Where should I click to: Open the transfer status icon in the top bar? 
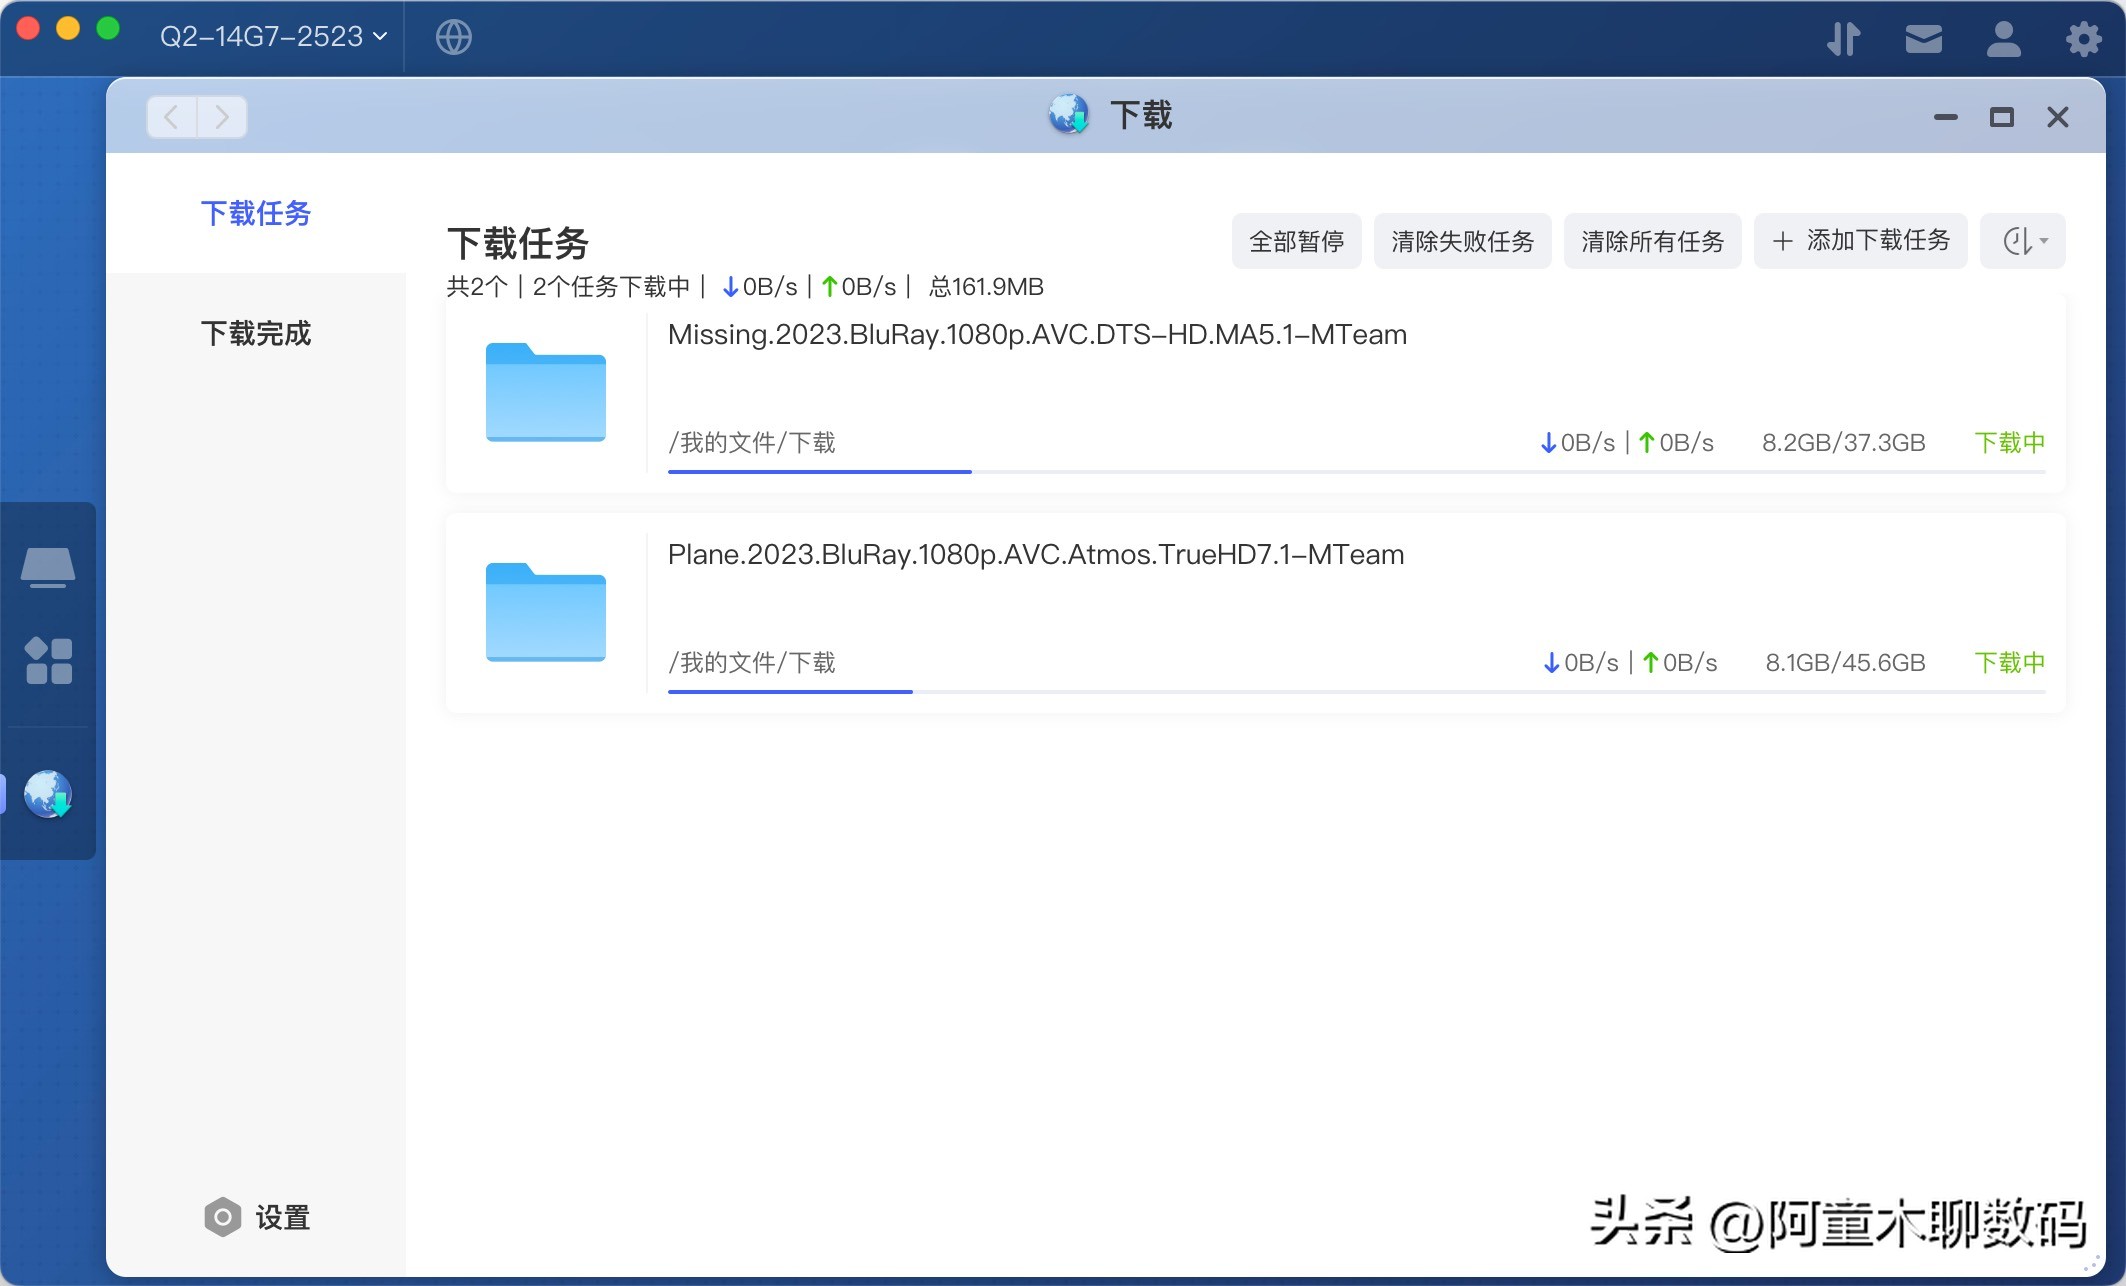tap(1842, 38)
